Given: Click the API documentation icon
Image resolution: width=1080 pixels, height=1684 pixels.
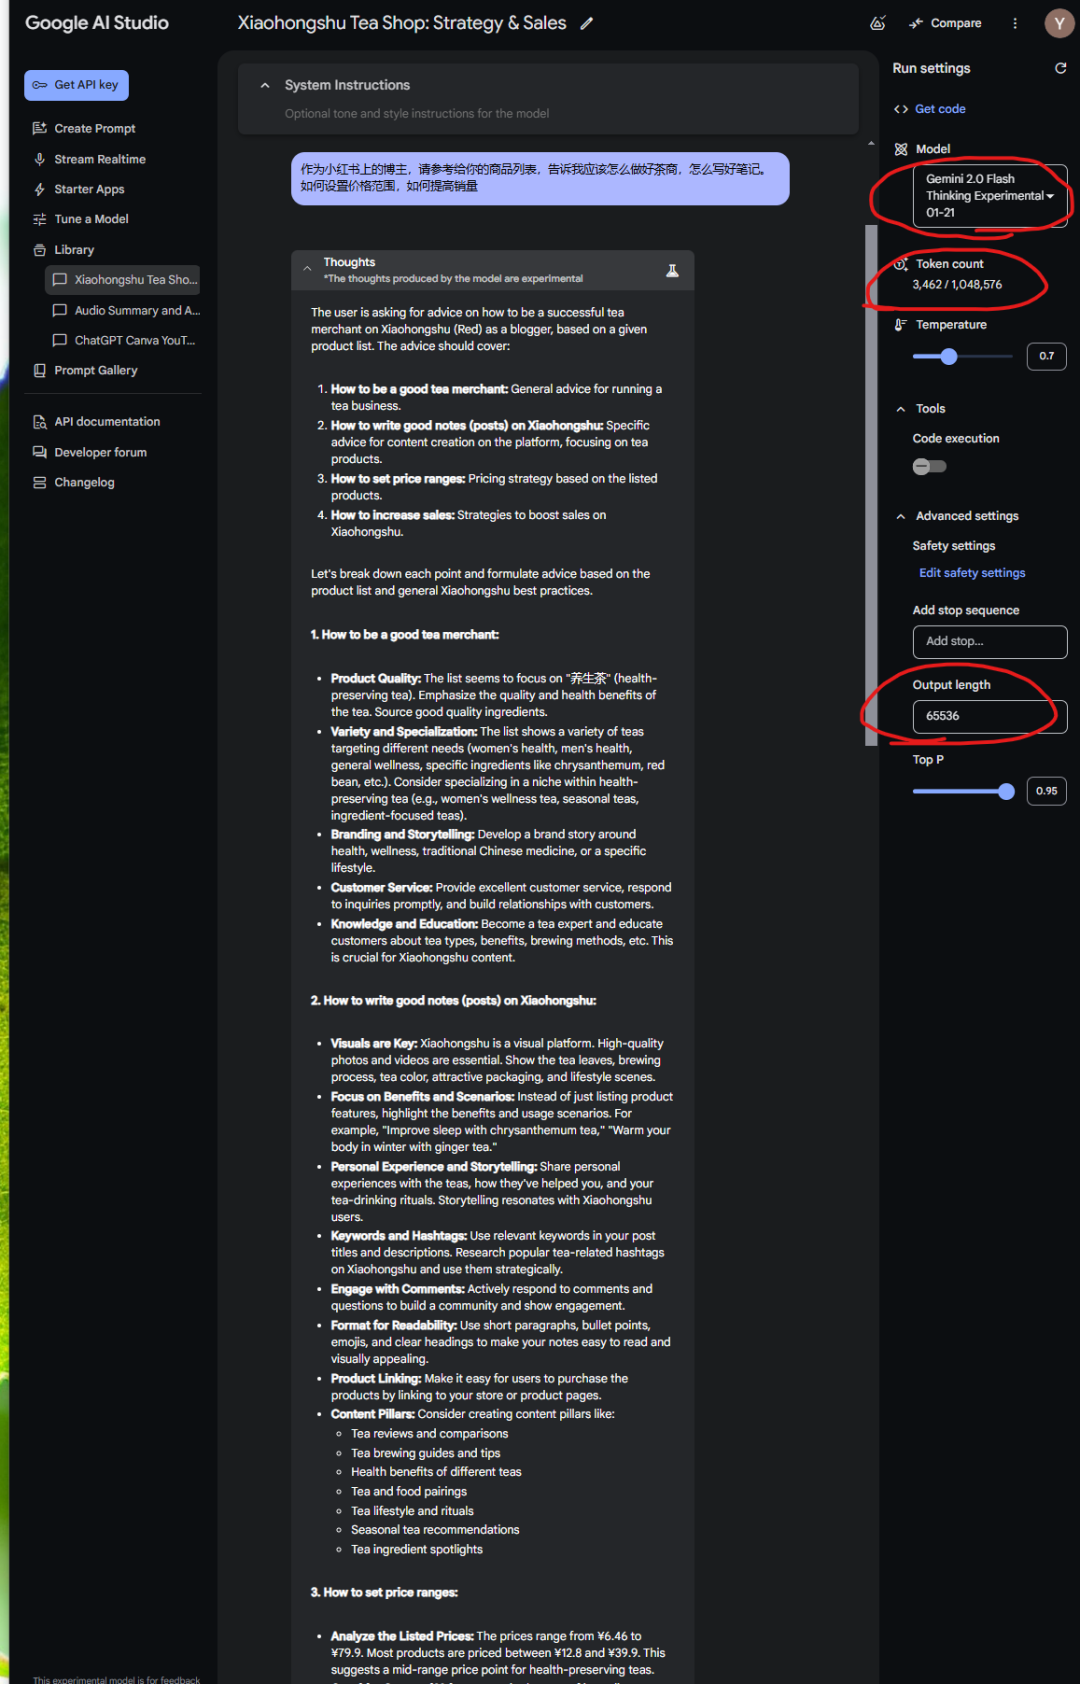Looking at the screenshot, I should pyautogui.click(x=40, y=422).
